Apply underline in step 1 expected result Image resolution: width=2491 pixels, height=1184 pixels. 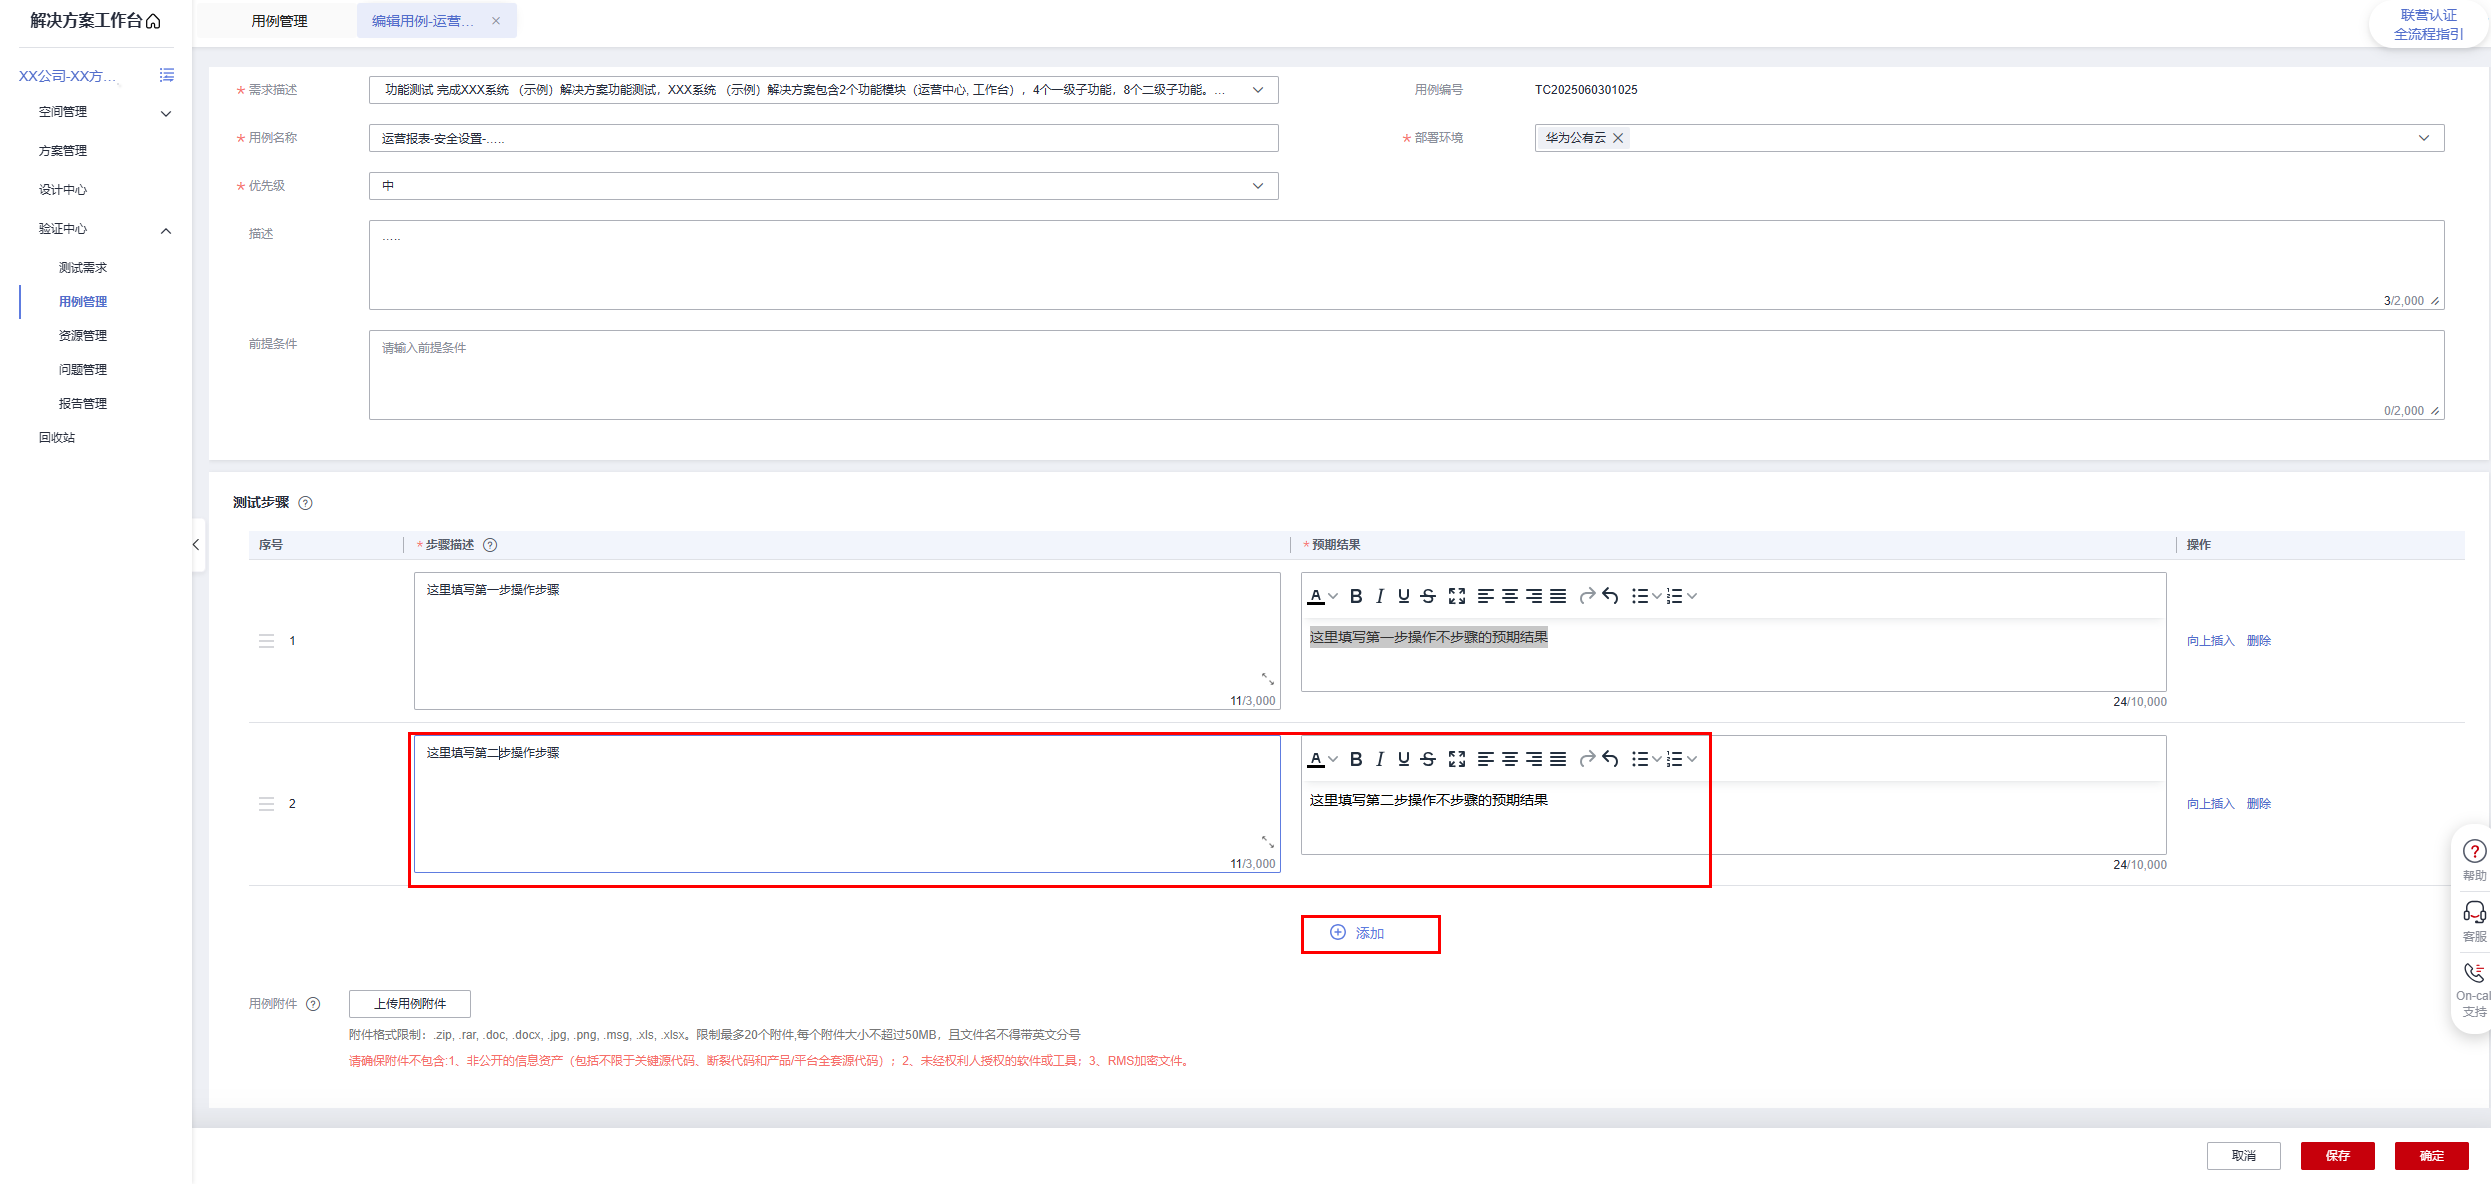click(x=1404, y=596)
